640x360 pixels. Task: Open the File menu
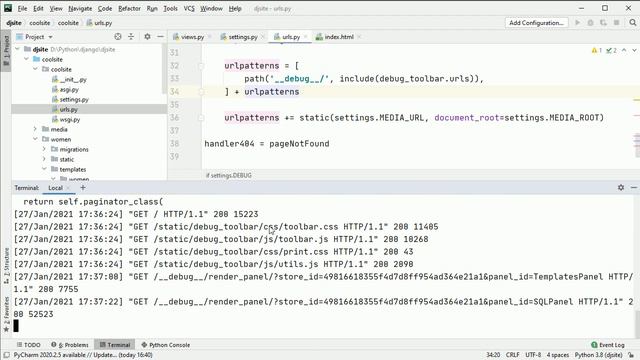[22, 8]
